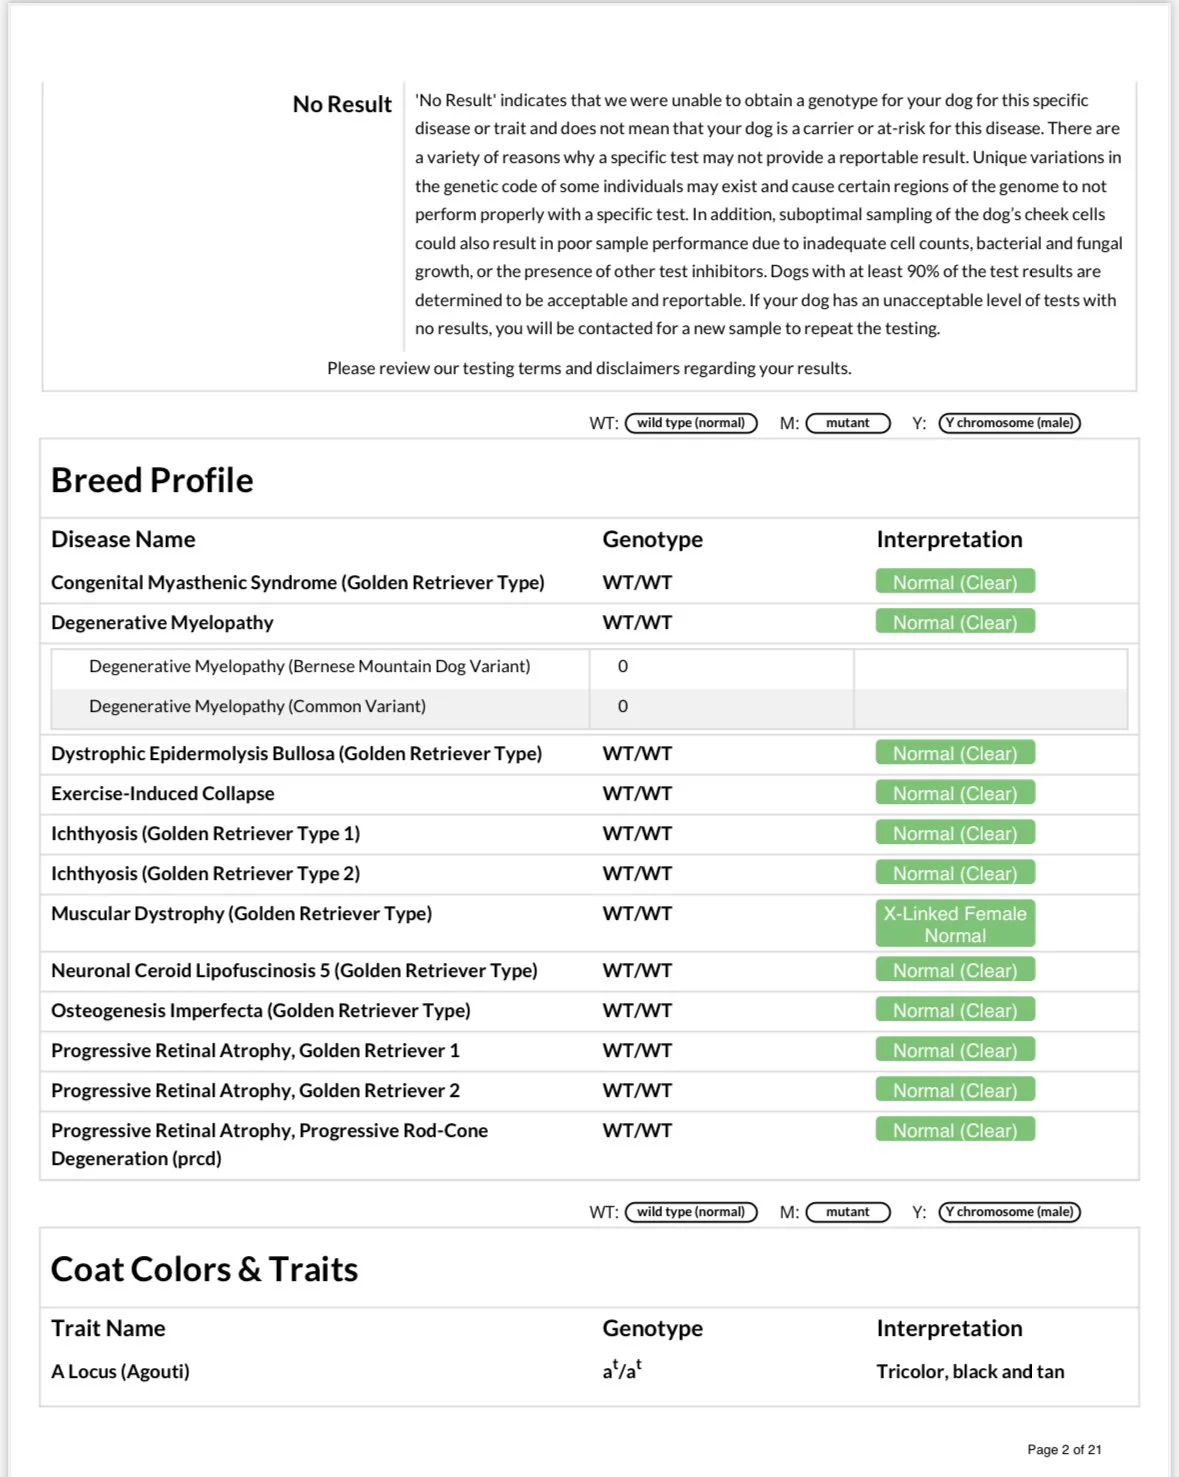Click the mutant legend pill

(847, 423)
